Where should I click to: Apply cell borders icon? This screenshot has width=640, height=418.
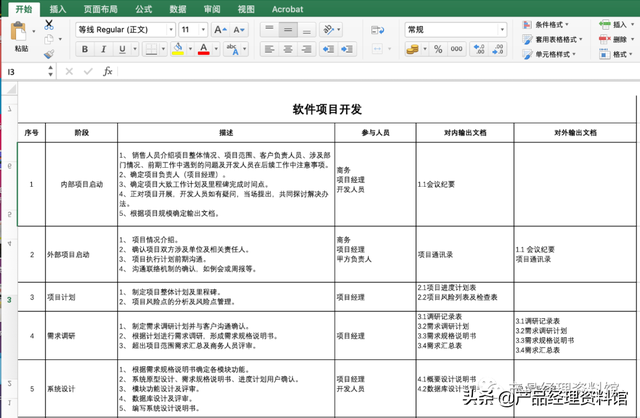coord(151,49)
